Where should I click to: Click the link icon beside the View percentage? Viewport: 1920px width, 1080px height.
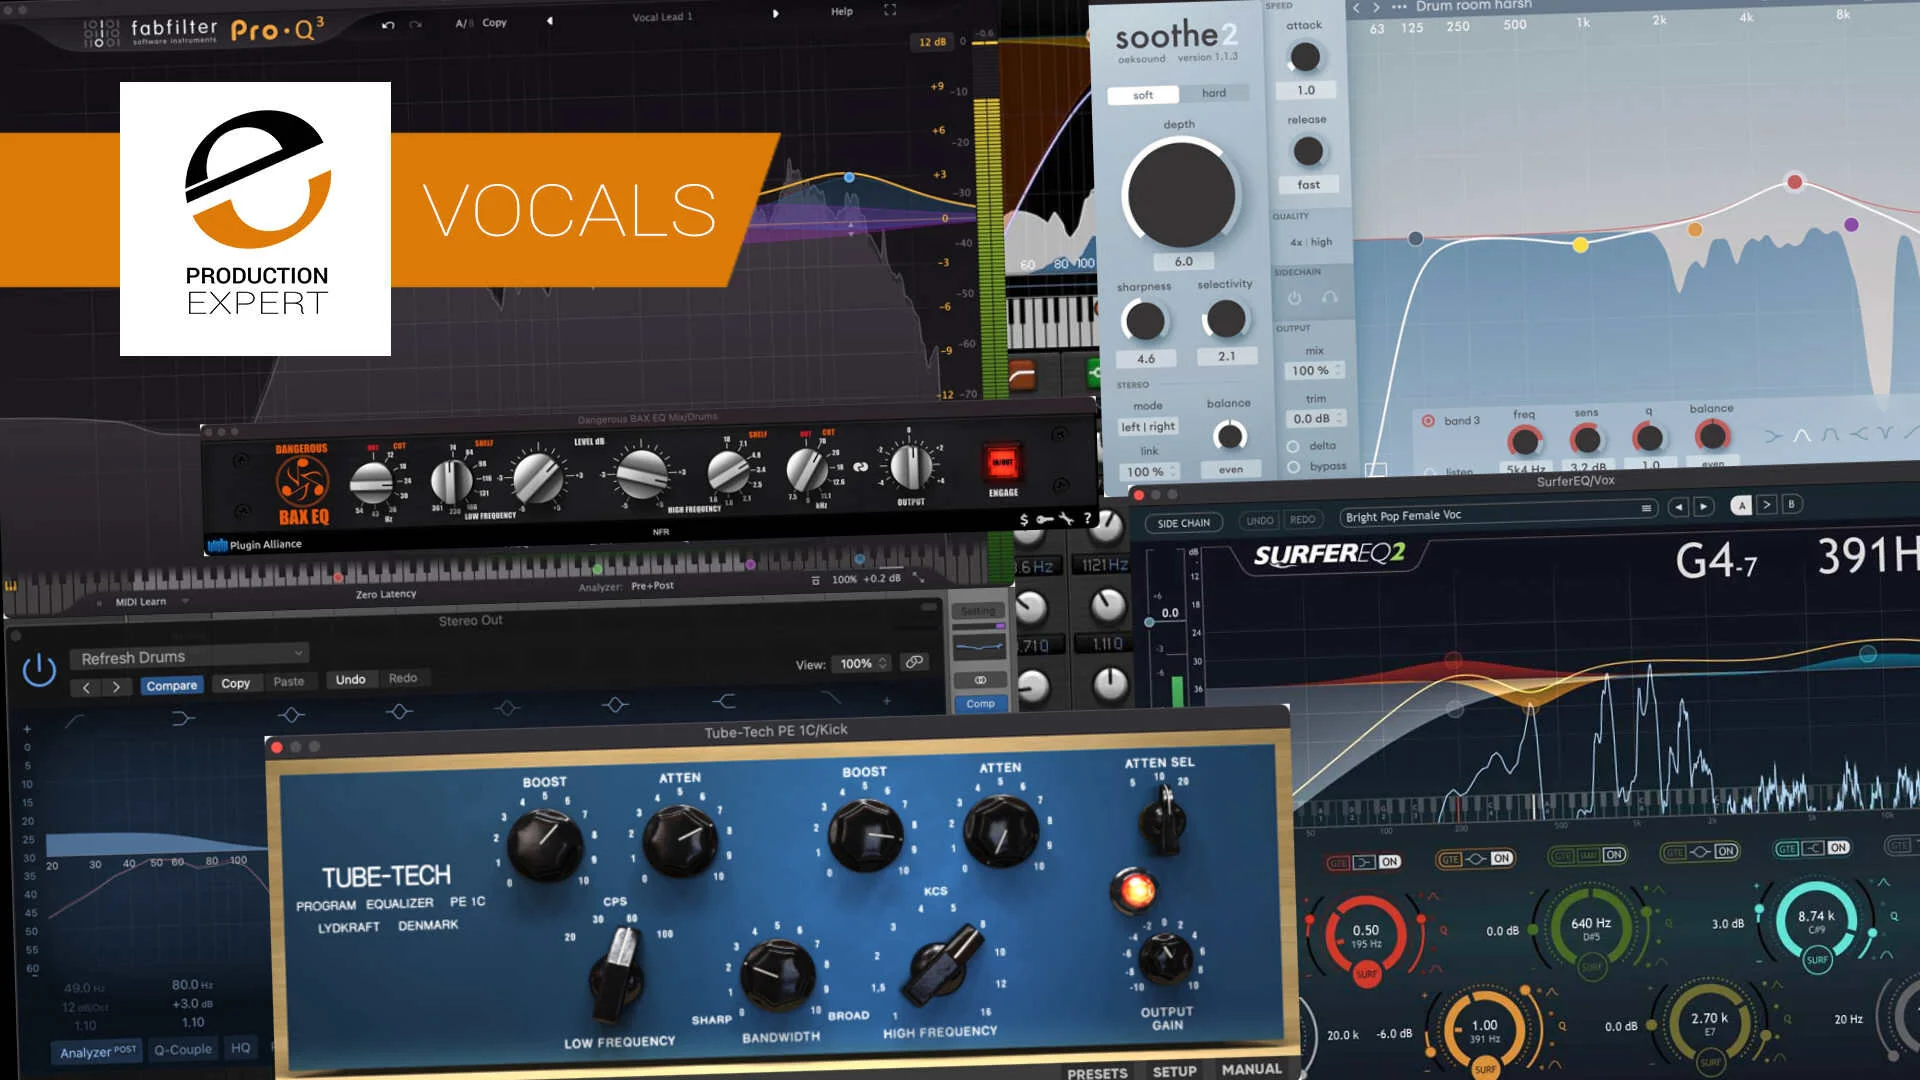914,662
